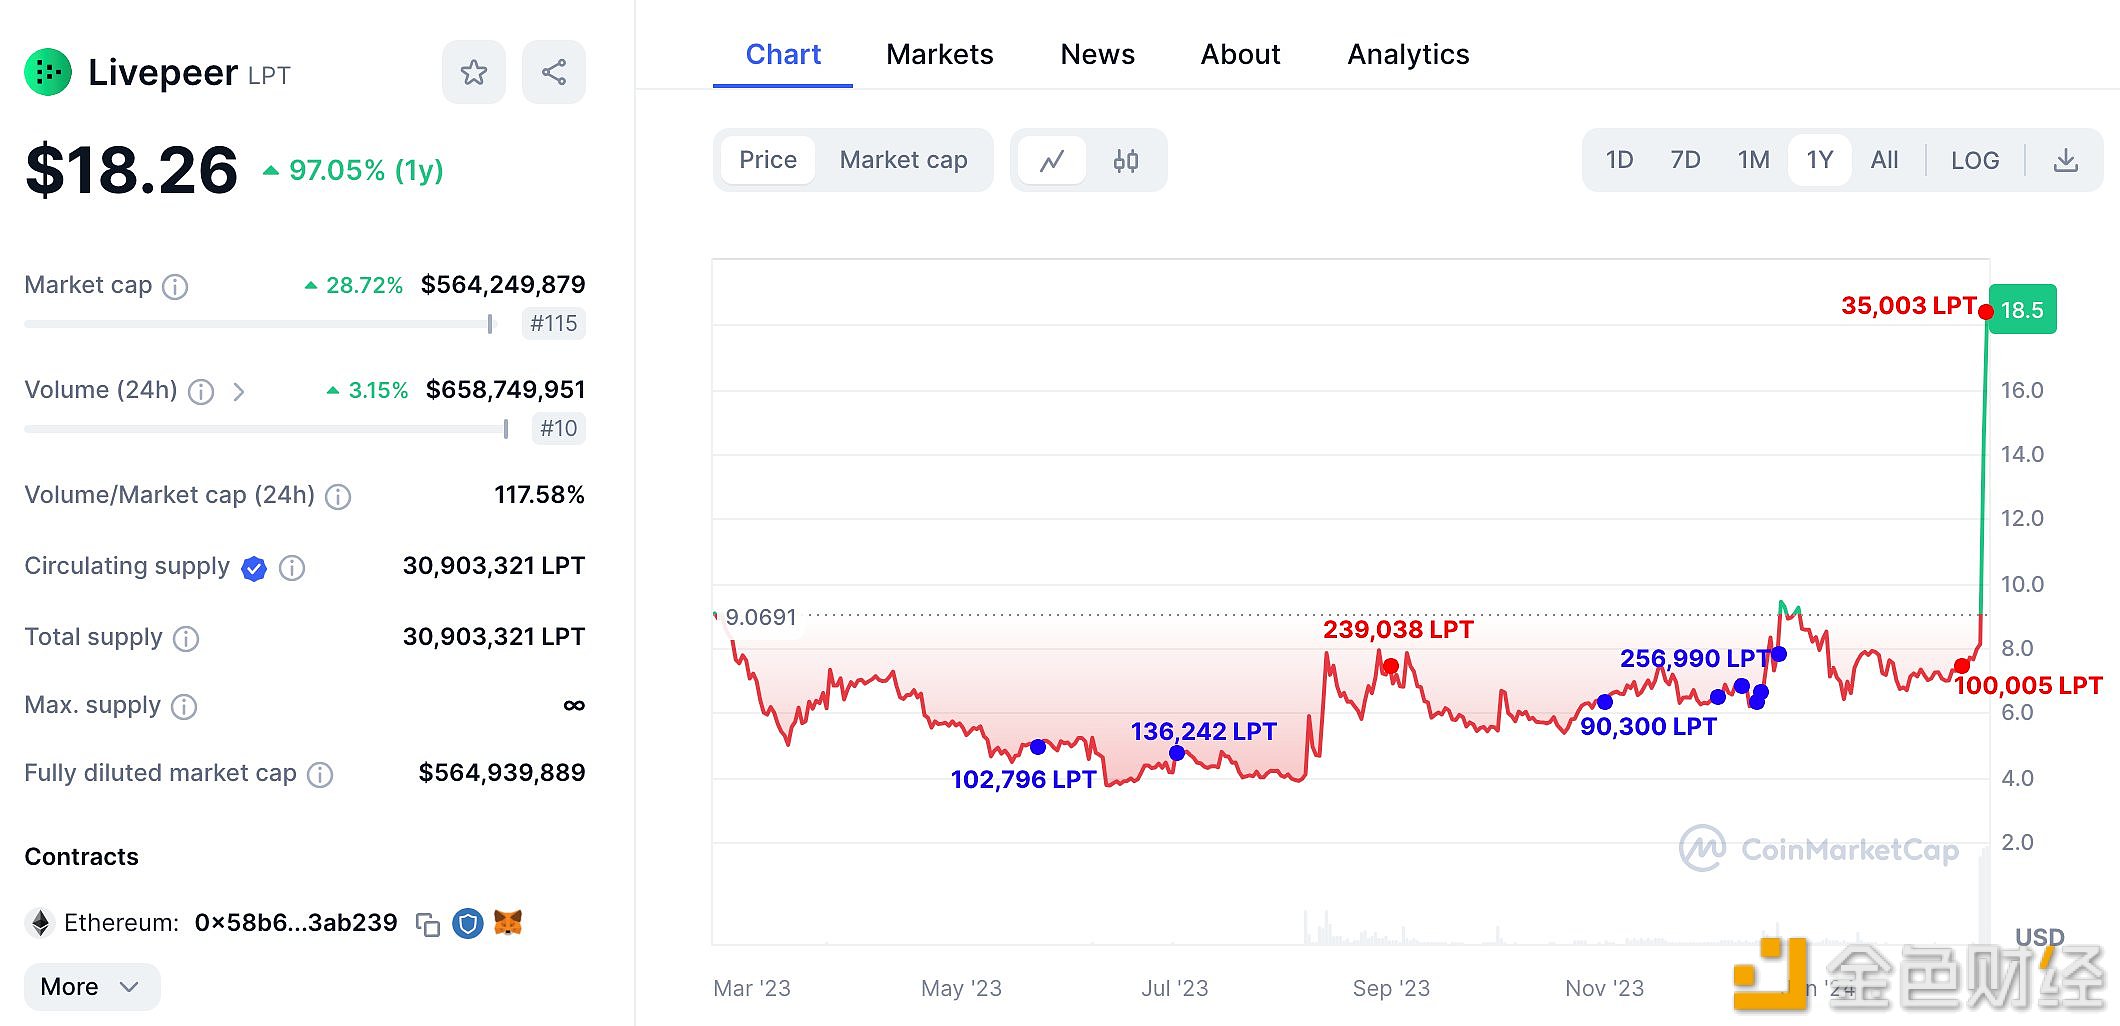Download chart data icon

(x=2066, y=160)
